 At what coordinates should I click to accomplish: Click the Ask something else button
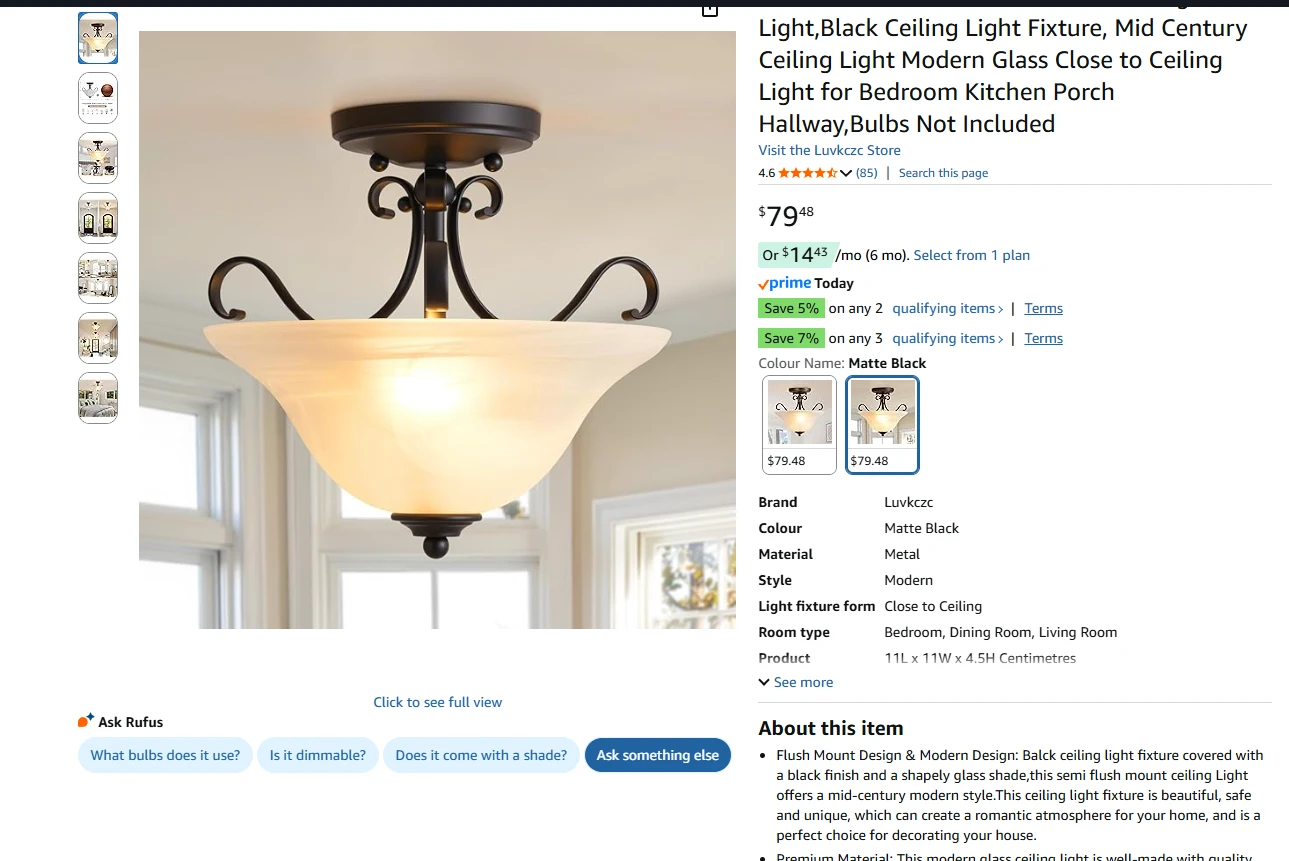pyautogui.click(x=658, y=755)
